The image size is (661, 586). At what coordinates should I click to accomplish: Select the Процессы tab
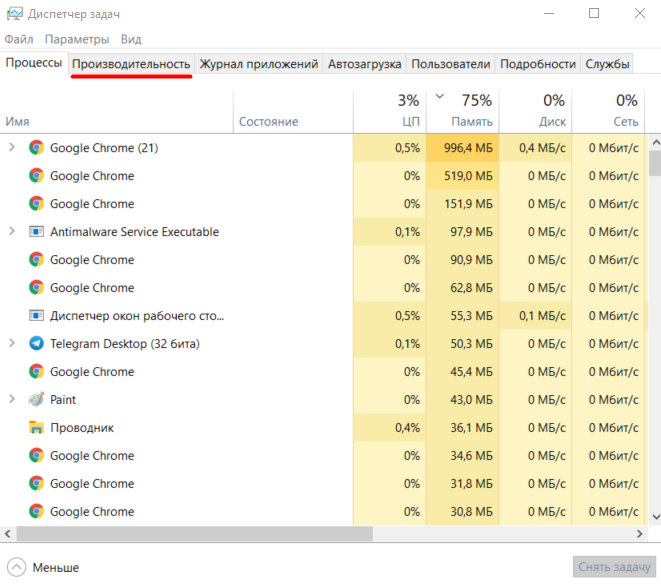pyautogui.click(x=34, y=63)
